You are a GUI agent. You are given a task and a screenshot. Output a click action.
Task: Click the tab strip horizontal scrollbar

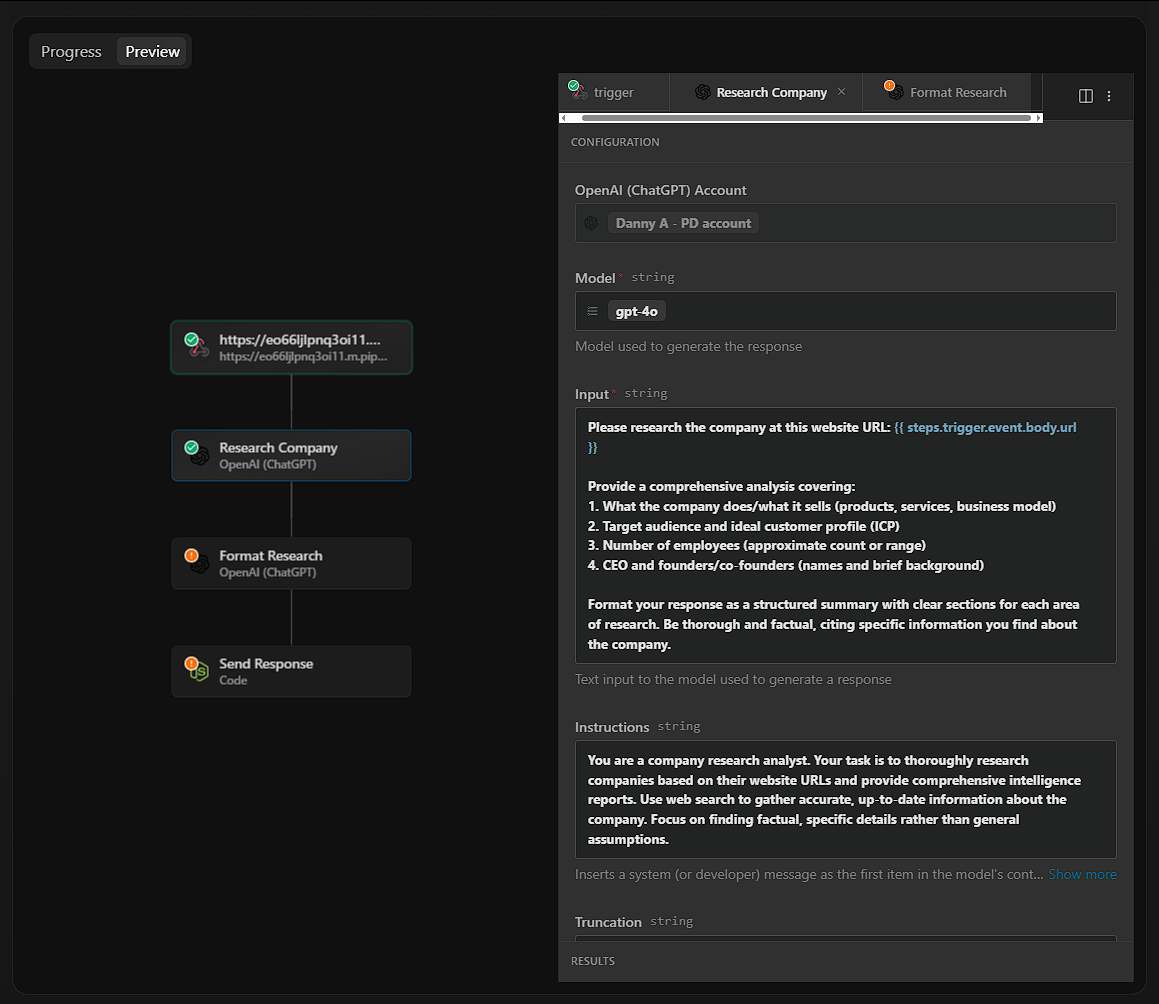click(806, 118)
